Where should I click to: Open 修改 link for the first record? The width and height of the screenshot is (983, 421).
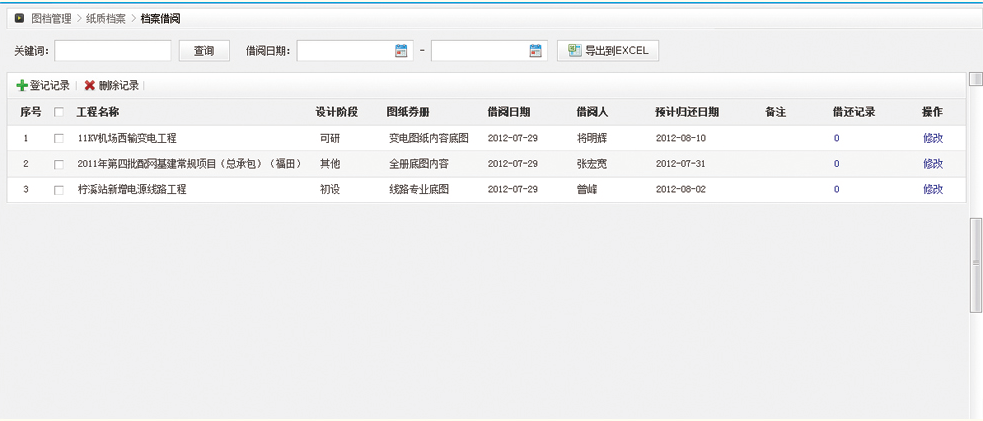(932, 139)
